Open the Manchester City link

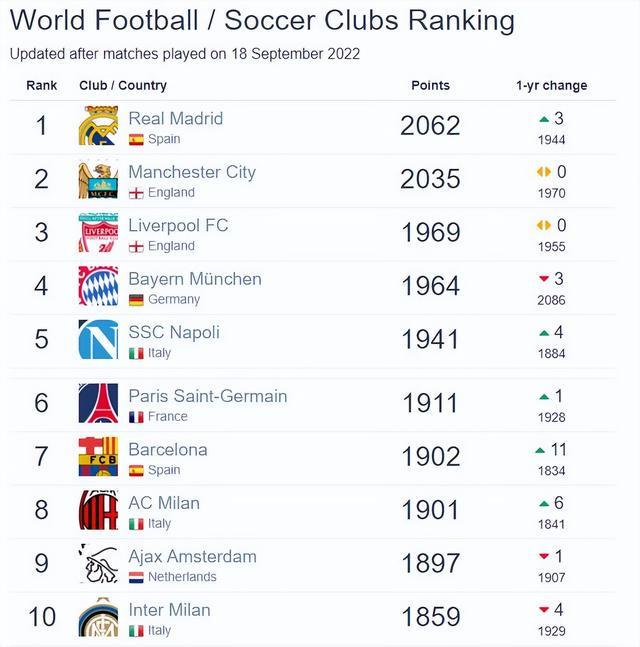[192, 172]
